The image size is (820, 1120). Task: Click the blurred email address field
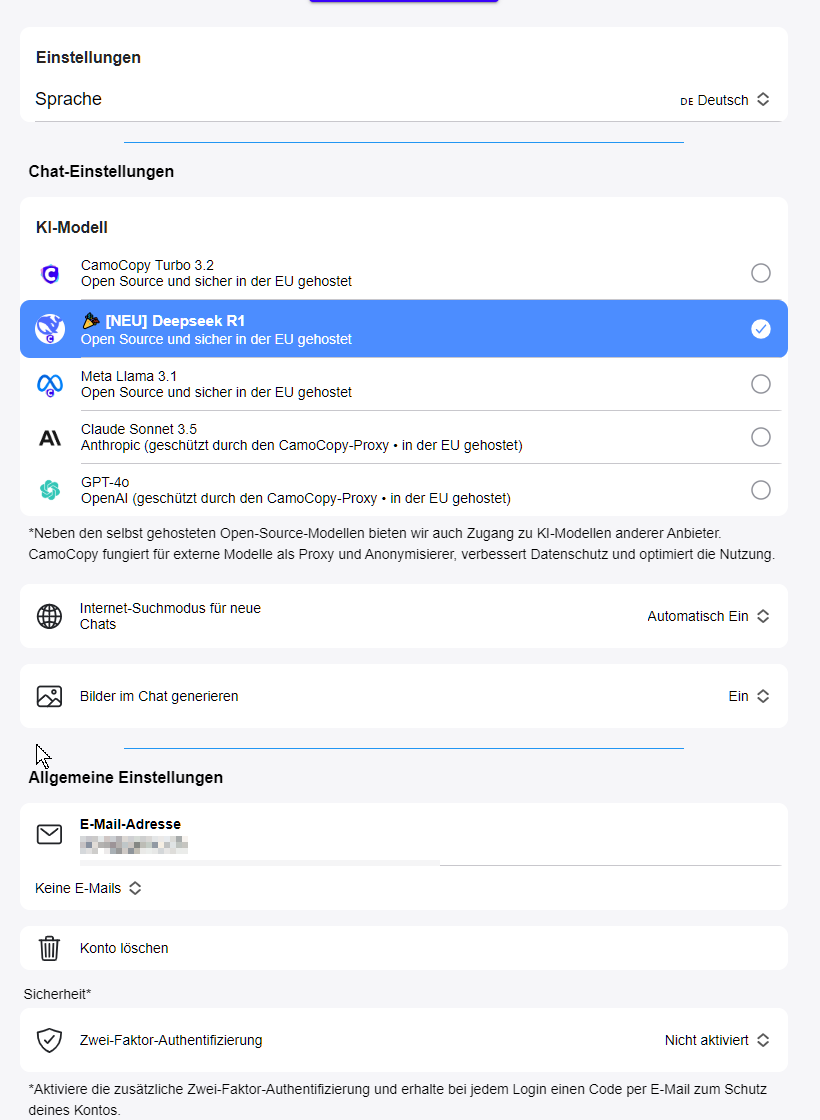point(134,846)
